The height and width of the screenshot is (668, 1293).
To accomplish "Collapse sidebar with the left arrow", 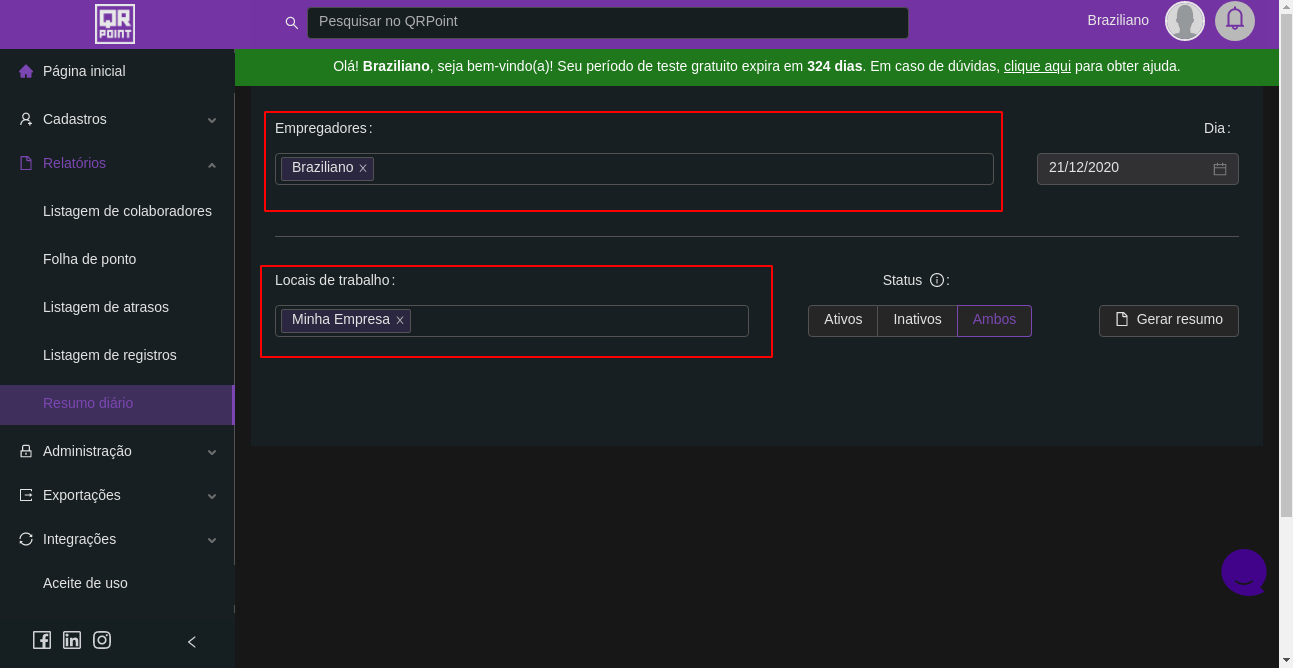I will pyautogui.click(x=192, y=641).
